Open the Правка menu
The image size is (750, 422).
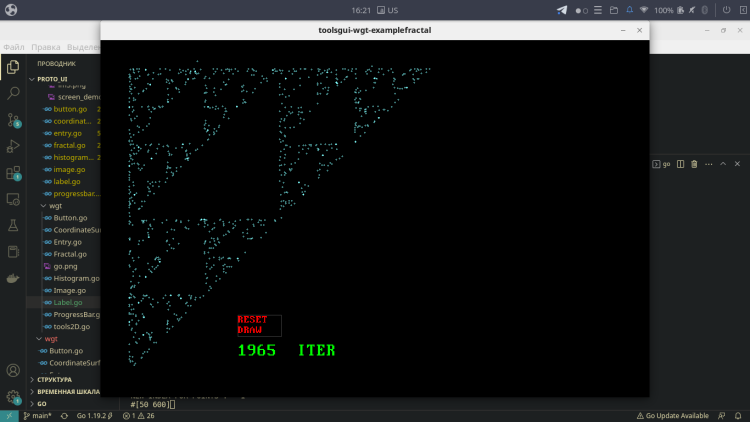point(45,47)
